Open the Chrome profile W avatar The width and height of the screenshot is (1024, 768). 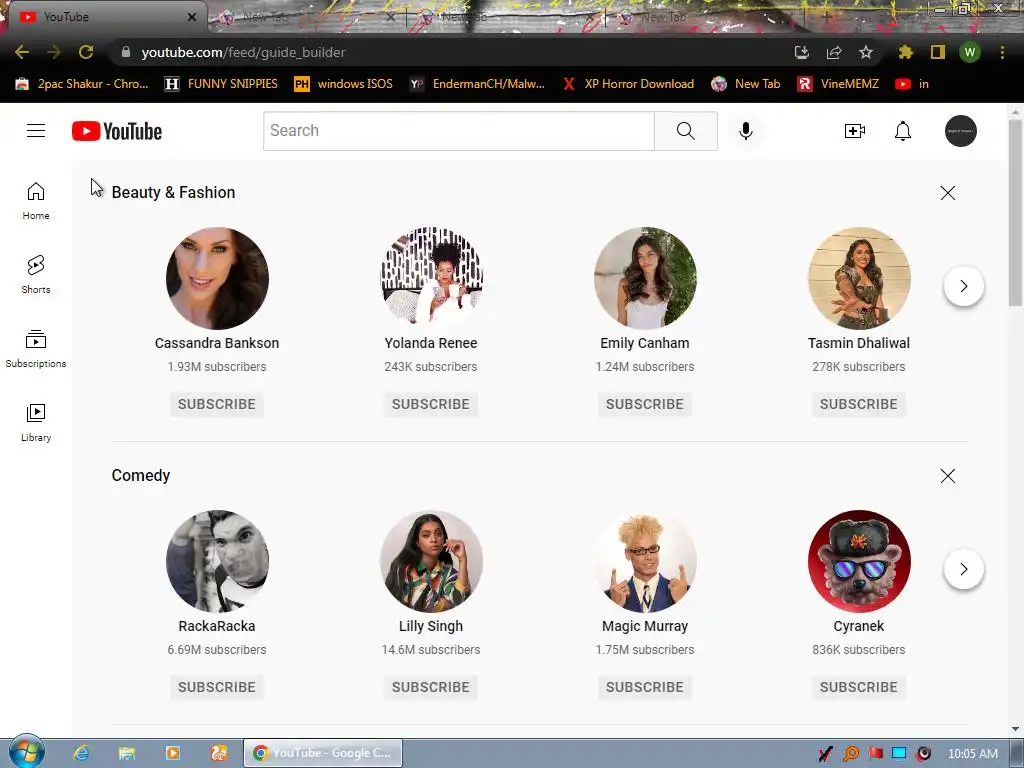click(x=970, y=52)
